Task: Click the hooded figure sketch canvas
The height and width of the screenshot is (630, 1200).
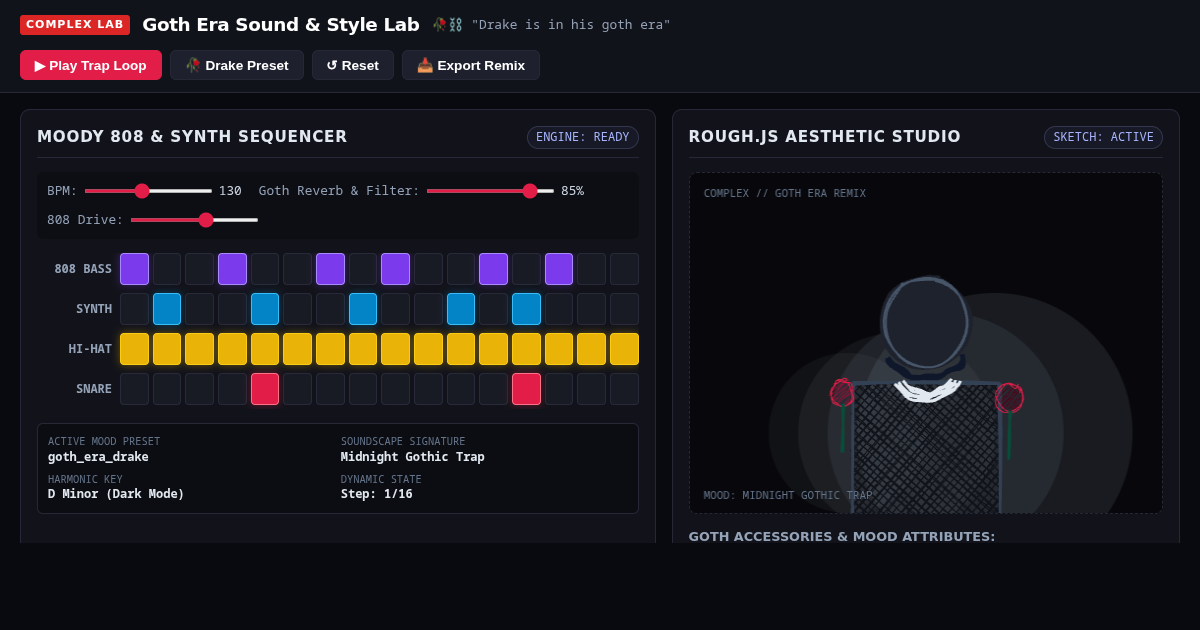Action: [925, 343]
